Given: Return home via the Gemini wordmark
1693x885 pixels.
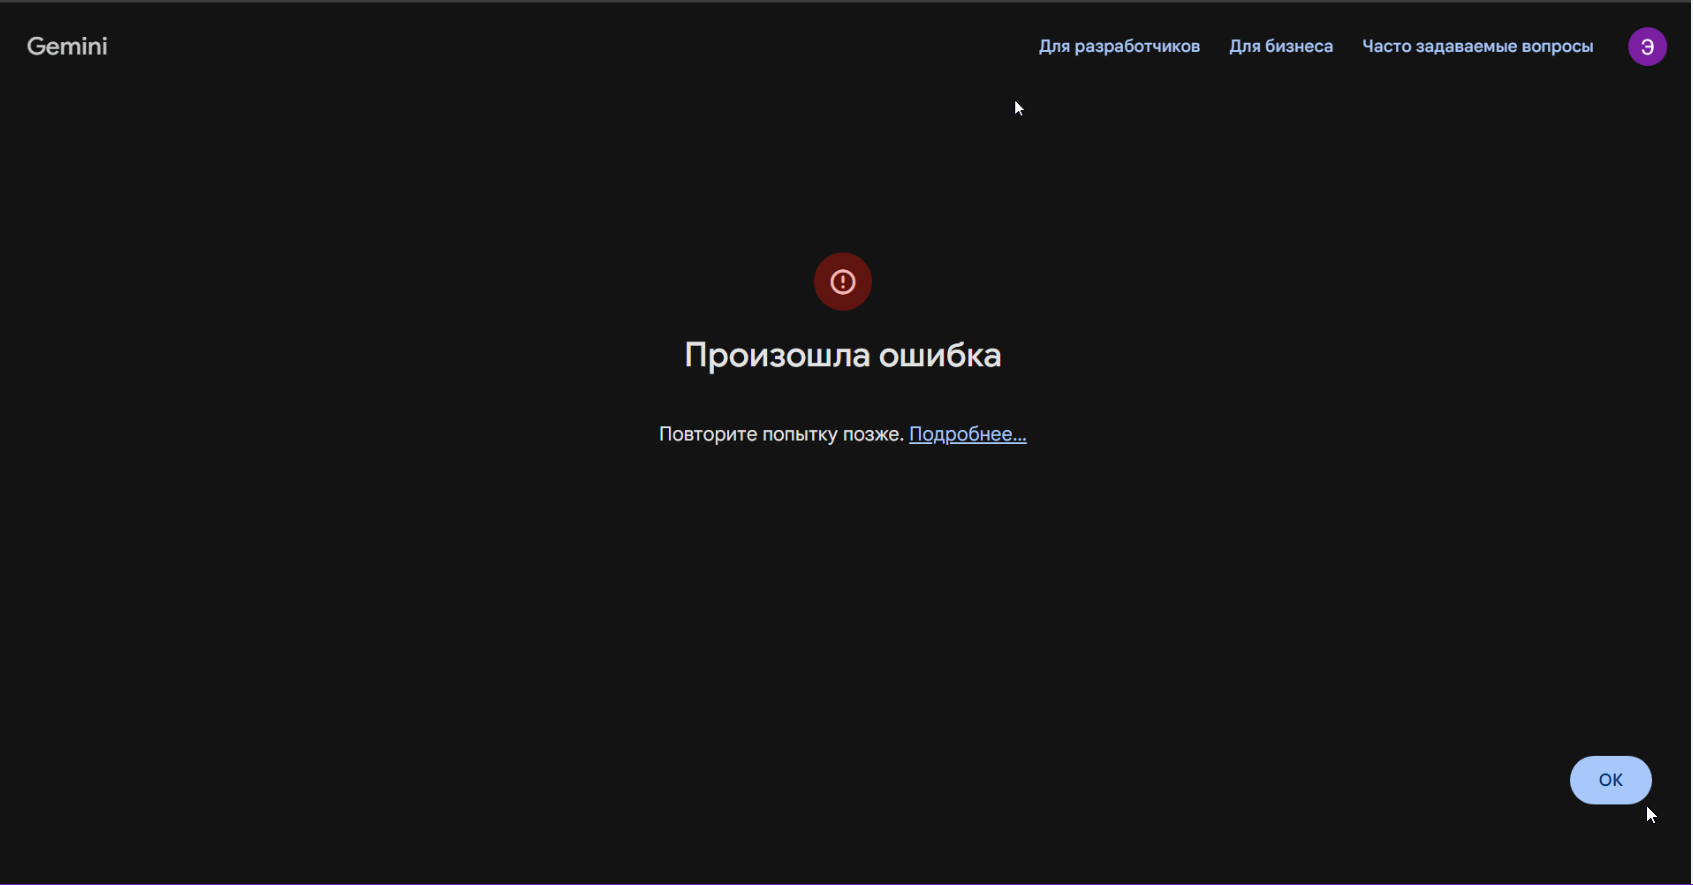Looking at the screenshot, I should click(x=67, y=46).
